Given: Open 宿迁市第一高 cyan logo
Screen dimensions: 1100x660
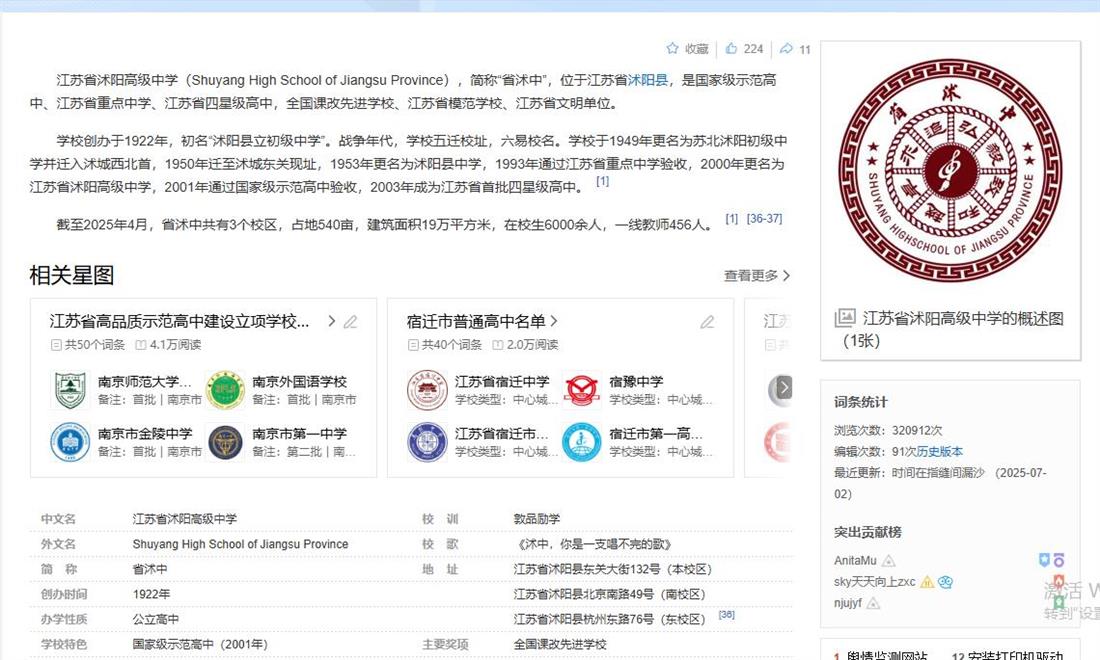Looking at the screenshot, I should click(582, 442).
